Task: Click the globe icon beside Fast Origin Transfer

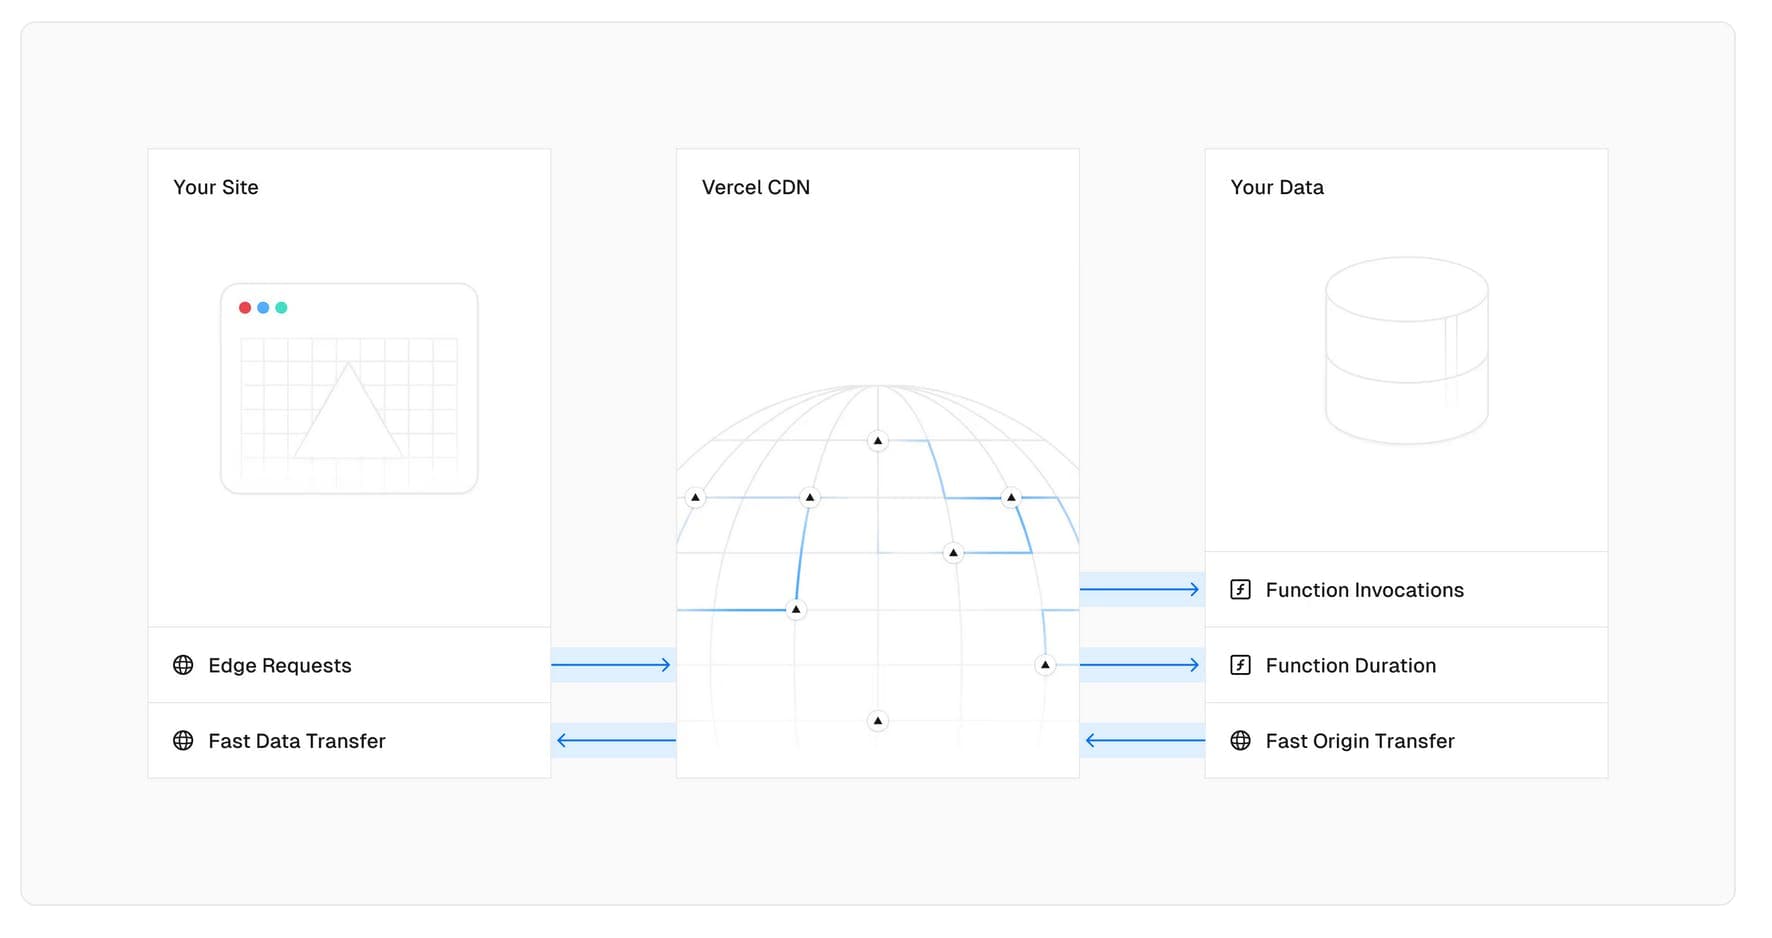Action: tap(1240, 741)
